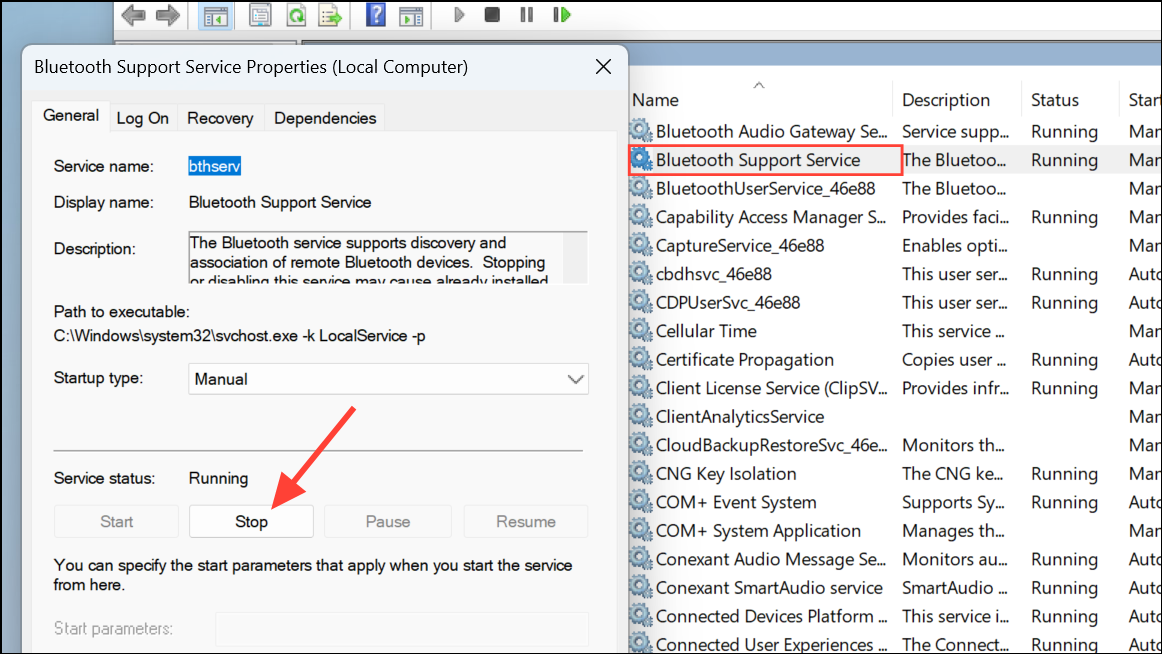
Task: Click the Back arrow in Services toolbar
Action: 133,15
